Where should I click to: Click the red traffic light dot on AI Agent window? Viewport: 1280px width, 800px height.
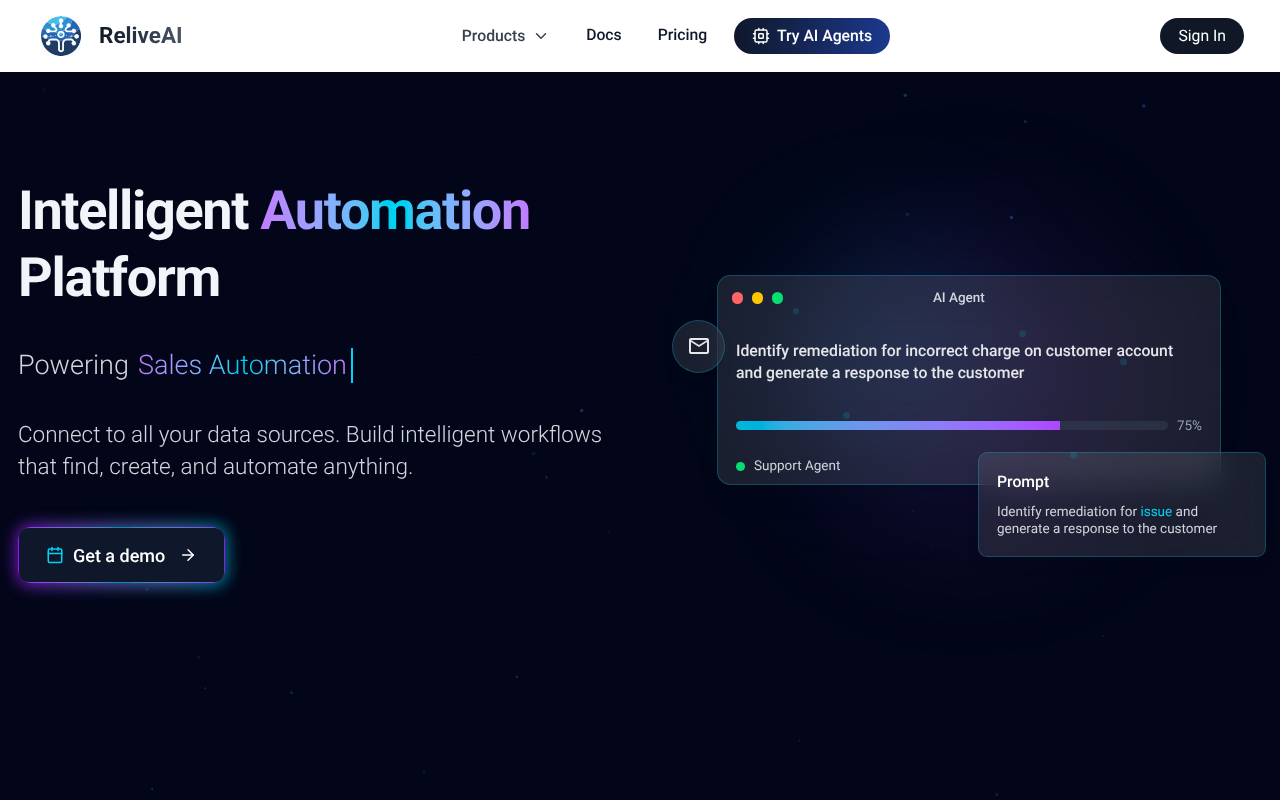[x=737, y=297]
